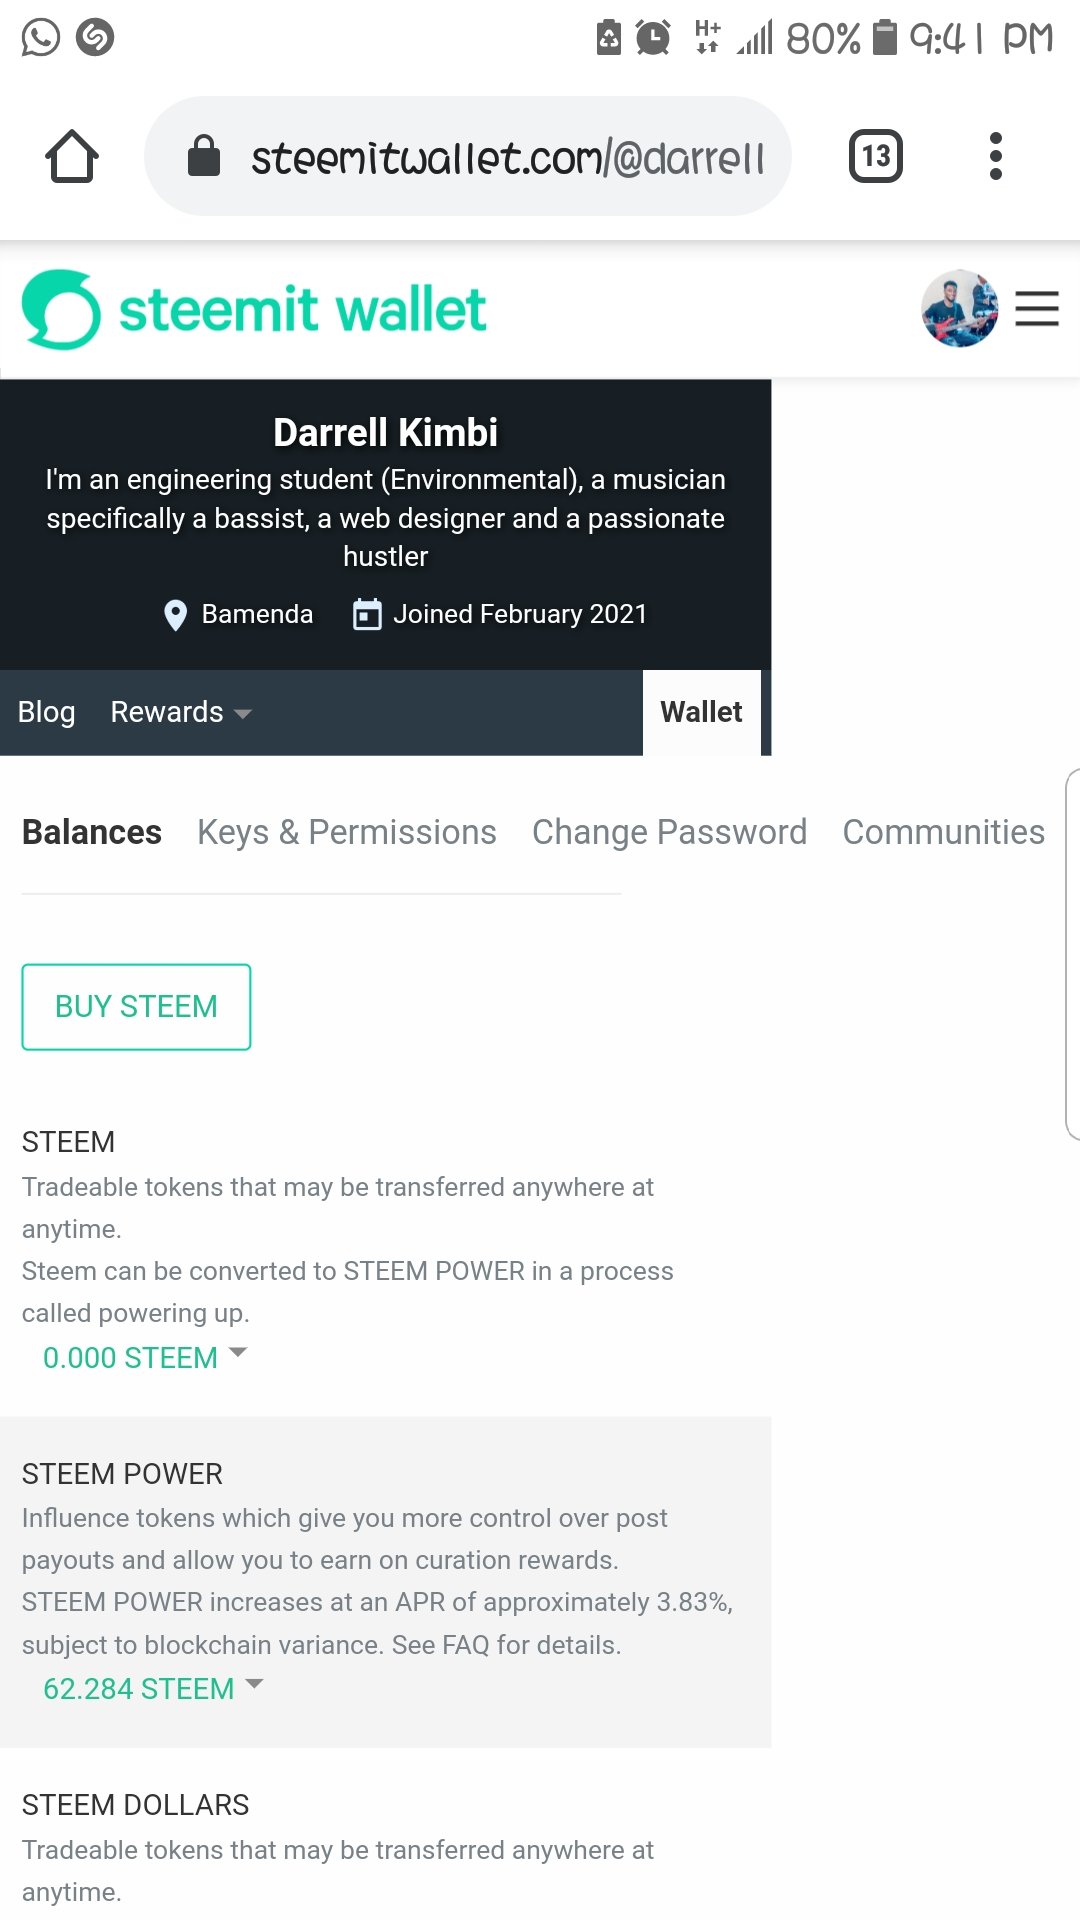The height and width of the screenshot is (1920, 1080).
Task: Open the hamburger menu icon
Action: point(1037,309)
